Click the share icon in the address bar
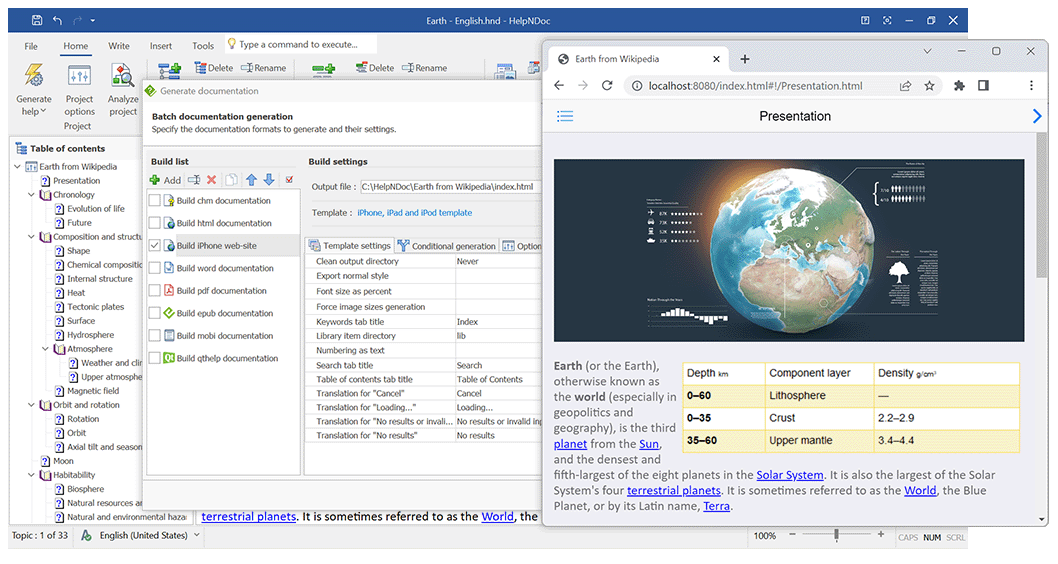 [906, 86]
